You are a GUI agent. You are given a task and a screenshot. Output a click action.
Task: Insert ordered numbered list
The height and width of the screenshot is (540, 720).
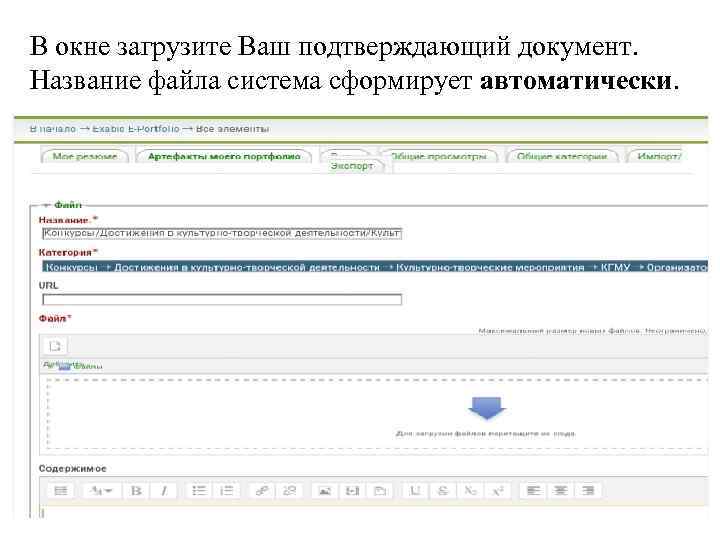click(226, 490)
